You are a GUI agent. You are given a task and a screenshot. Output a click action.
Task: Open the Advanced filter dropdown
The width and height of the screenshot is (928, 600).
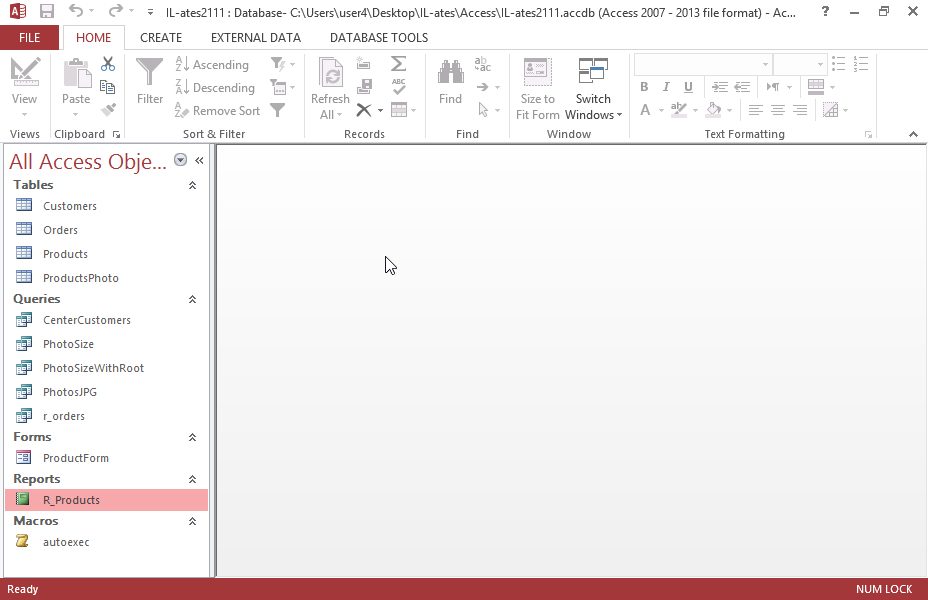(282, 87)
